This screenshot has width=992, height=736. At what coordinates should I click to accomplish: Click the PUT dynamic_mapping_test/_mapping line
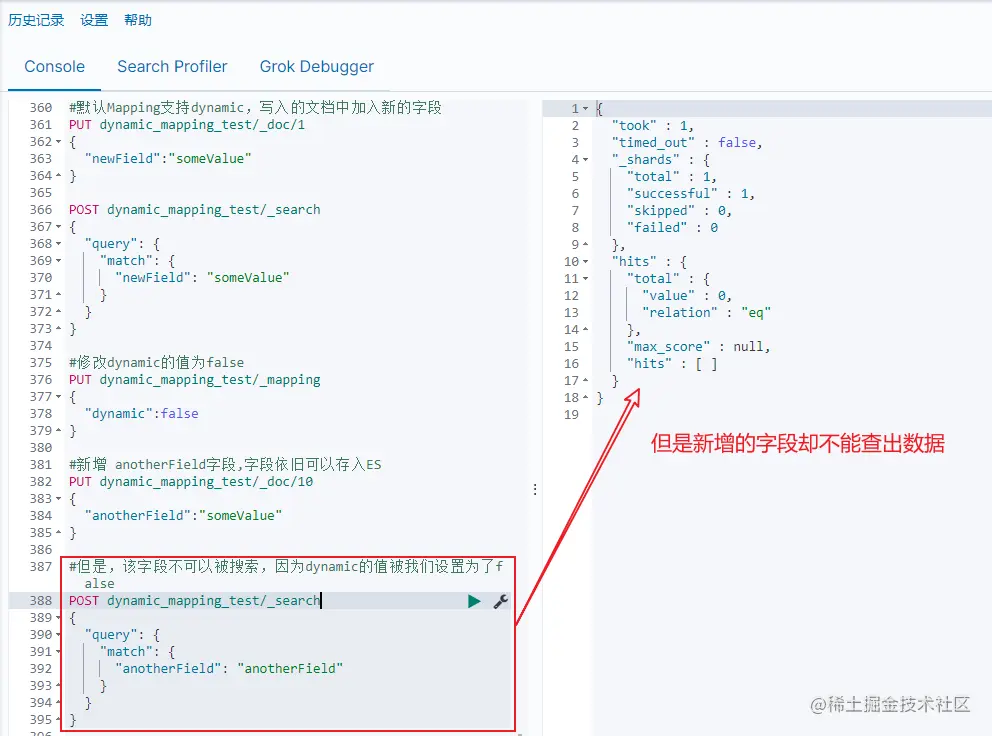[194, 380]
